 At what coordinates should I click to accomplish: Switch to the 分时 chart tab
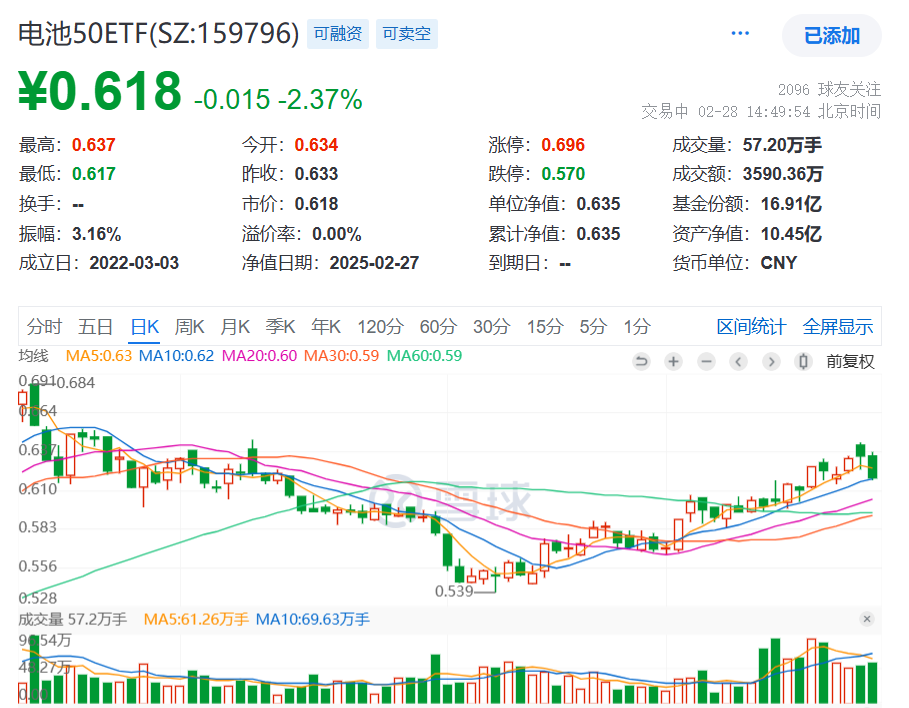[x=42, y=326]
